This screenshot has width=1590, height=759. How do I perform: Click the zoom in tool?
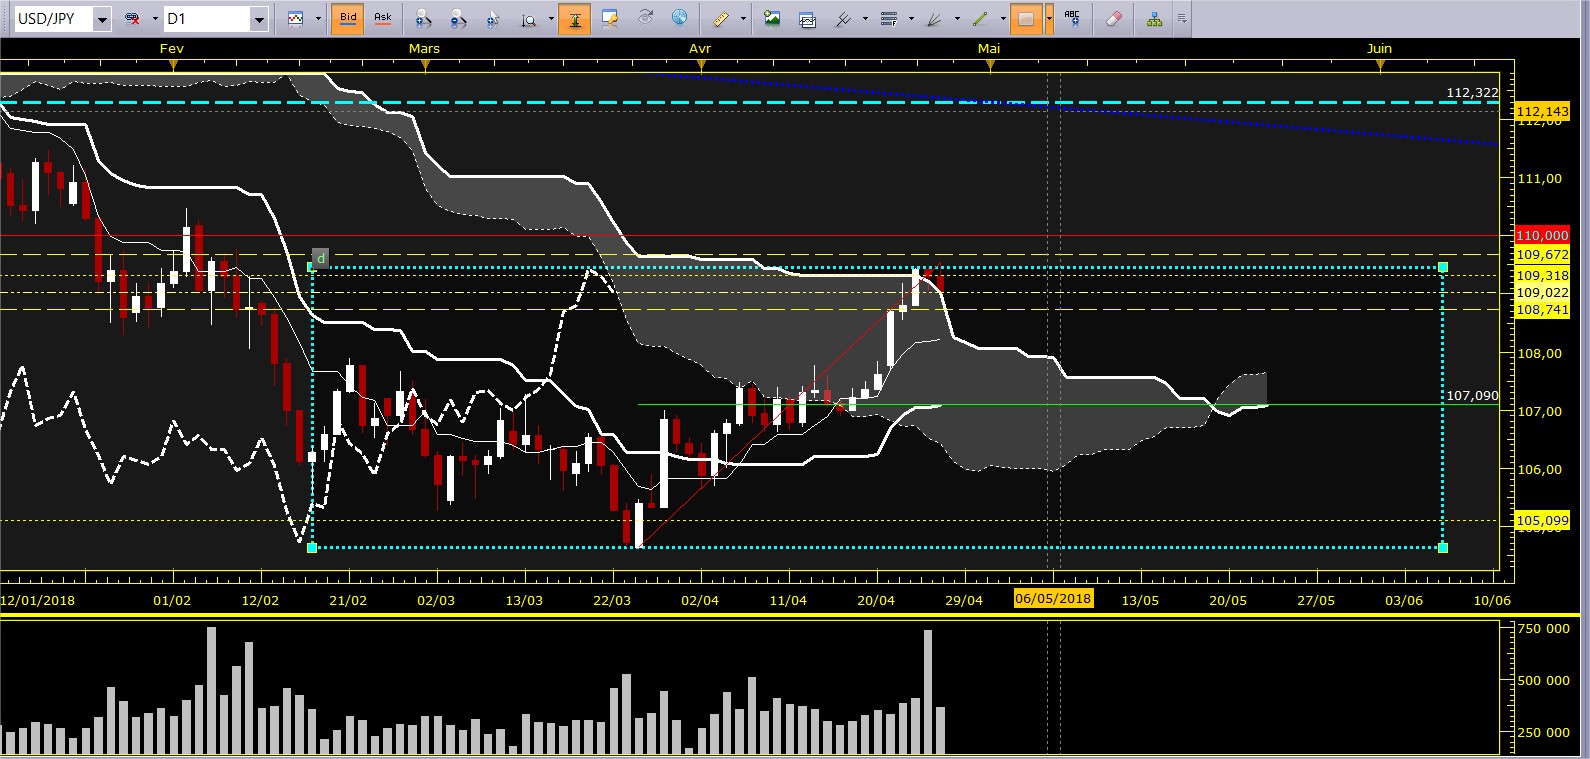[x=423, y=19]
